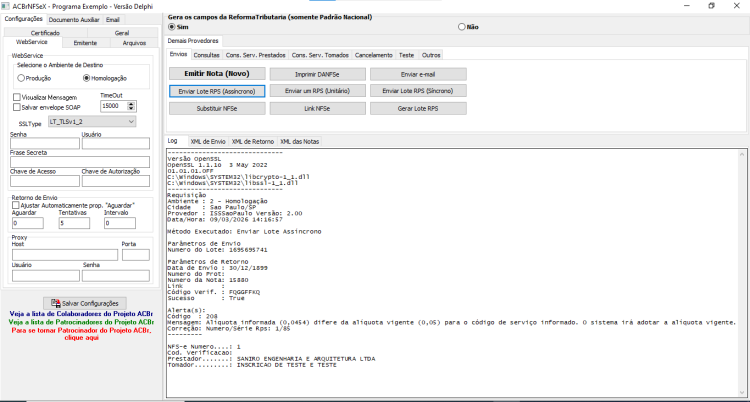Select Não for Reforma Tributaria fields
This screenshot has height=402, width=750.
(462, 27)
